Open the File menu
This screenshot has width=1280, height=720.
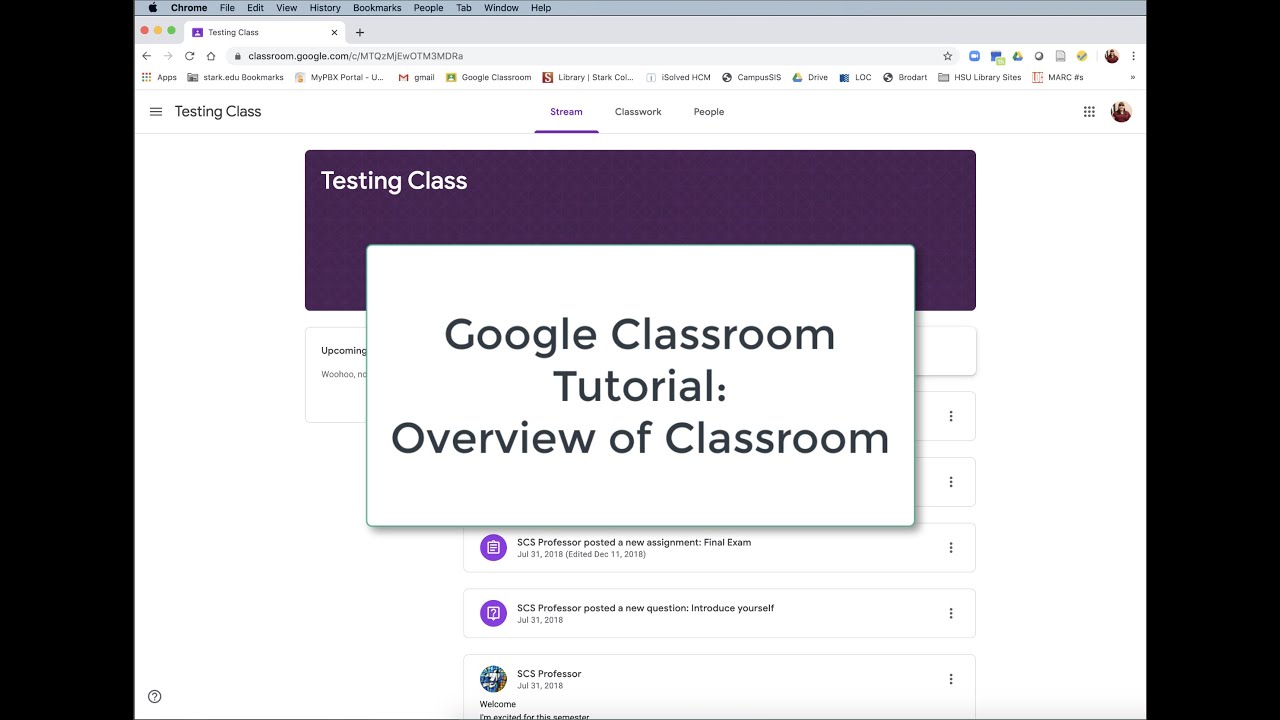point(227,8)
